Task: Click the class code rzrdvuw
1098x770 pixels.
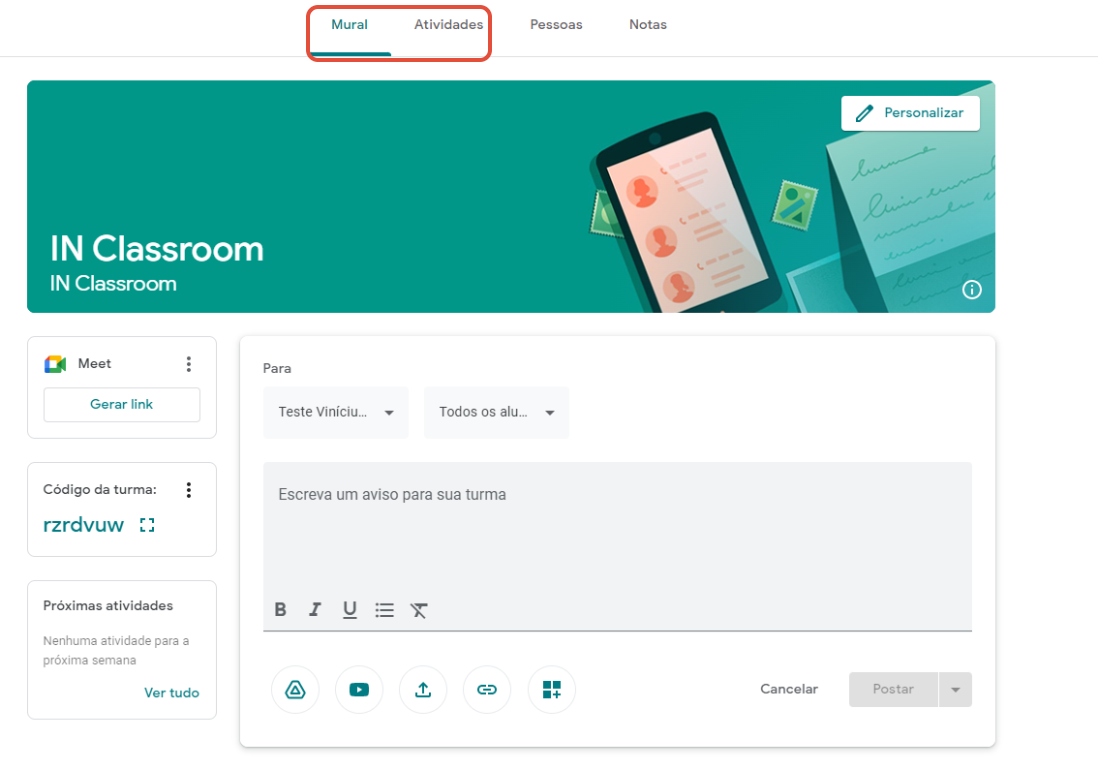Action: [83, 525]
